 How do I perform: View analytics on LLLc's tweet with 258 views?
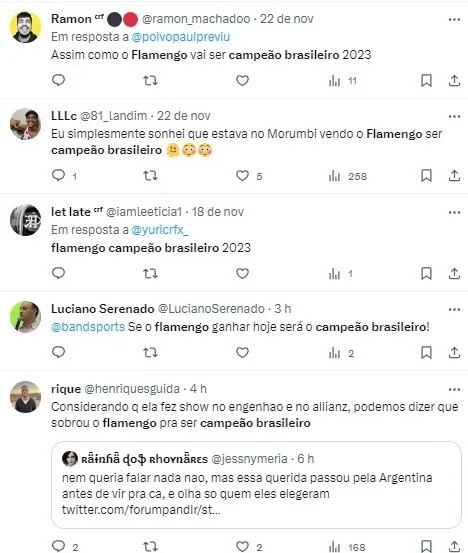click(x=347, y=176)
